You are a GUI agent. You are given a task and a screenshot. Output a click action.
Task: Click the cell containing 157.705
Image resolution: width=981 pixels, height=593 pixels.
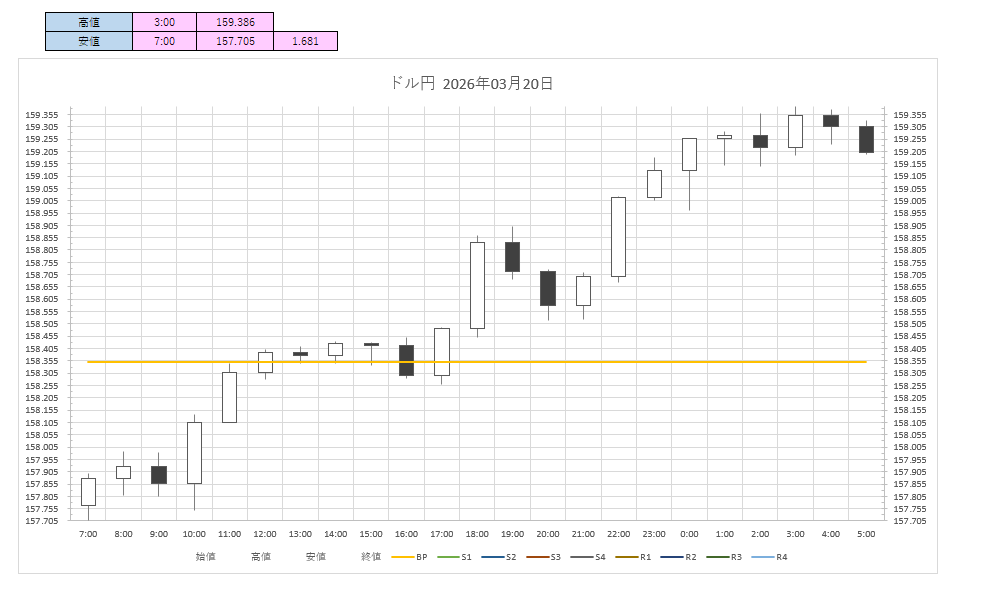(235, 41)
